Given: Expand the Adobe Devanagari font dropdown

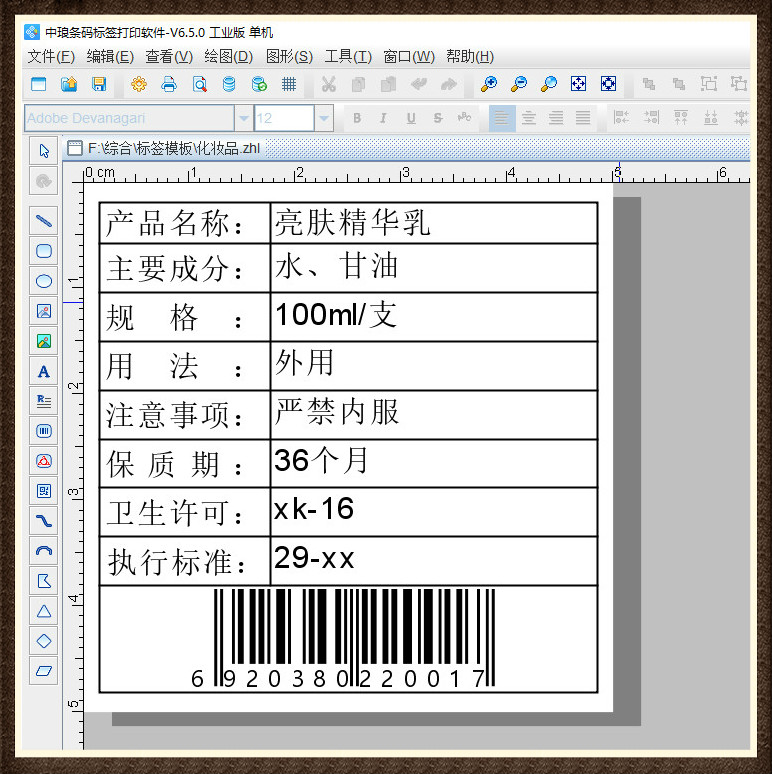Looking at the screenshot, I should pos(244,118).
